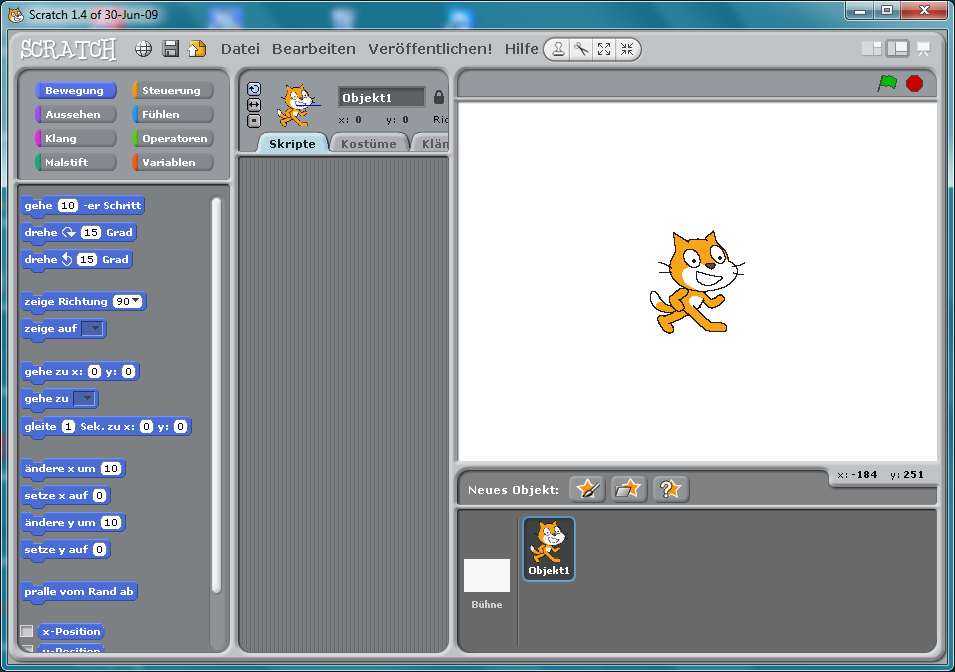Click the share project folder icon

tap(197, 49)
